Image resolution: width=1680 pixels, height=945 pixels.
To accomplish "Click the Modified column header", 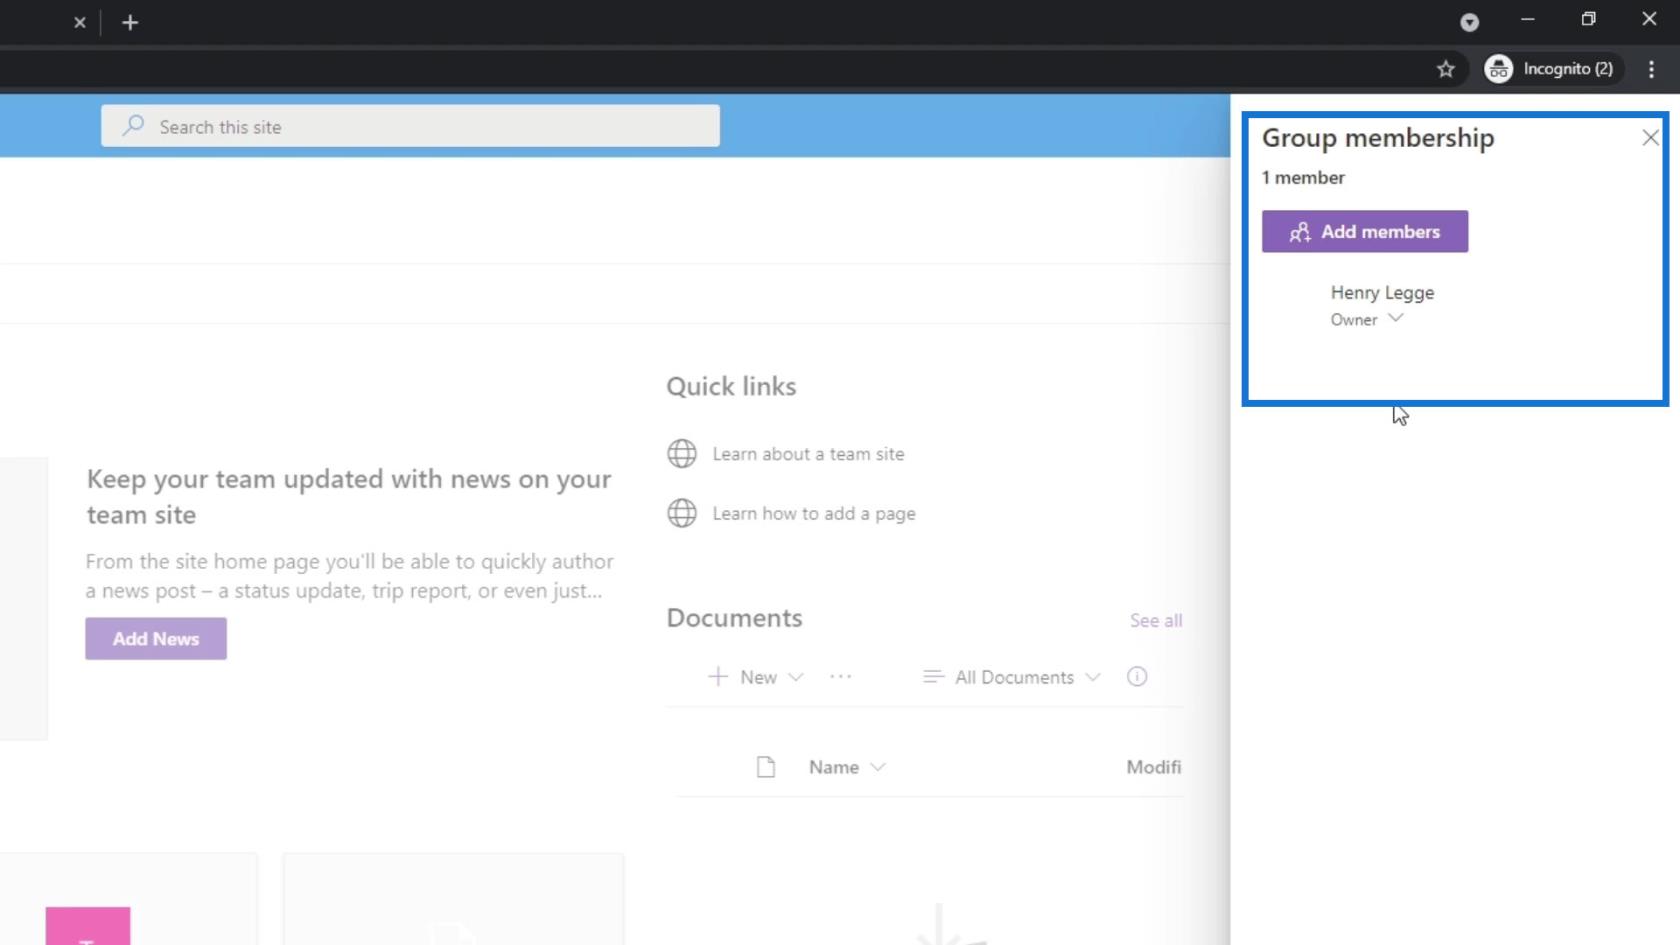I will click(1154, 767).
